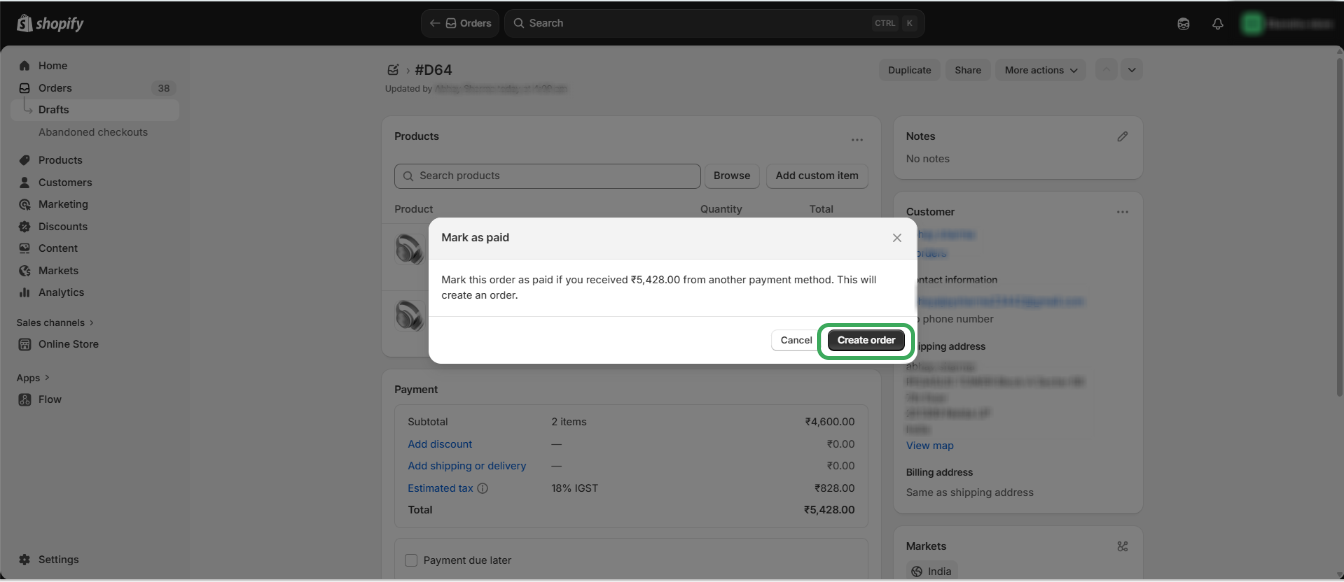Click the Create order button

click(866, 340)
